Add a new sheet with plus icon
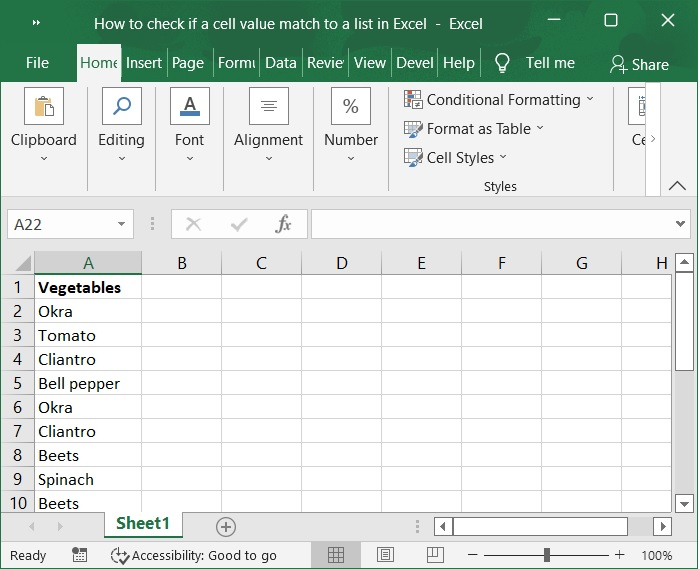Image resolution: width=700 pixels, height=569 pixels. click(x=226, y=526)
